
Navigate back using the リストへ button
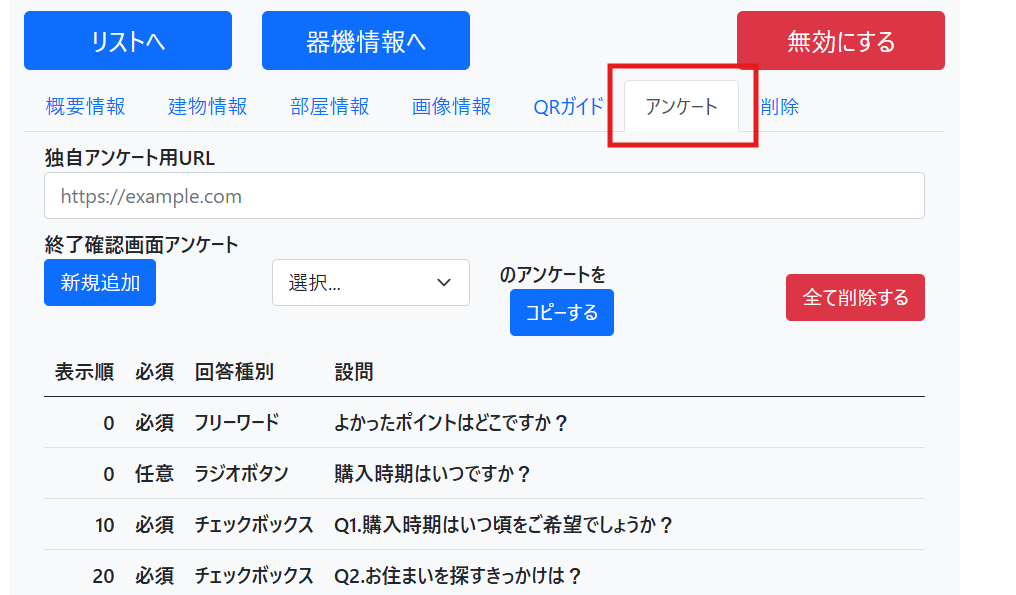127,40
